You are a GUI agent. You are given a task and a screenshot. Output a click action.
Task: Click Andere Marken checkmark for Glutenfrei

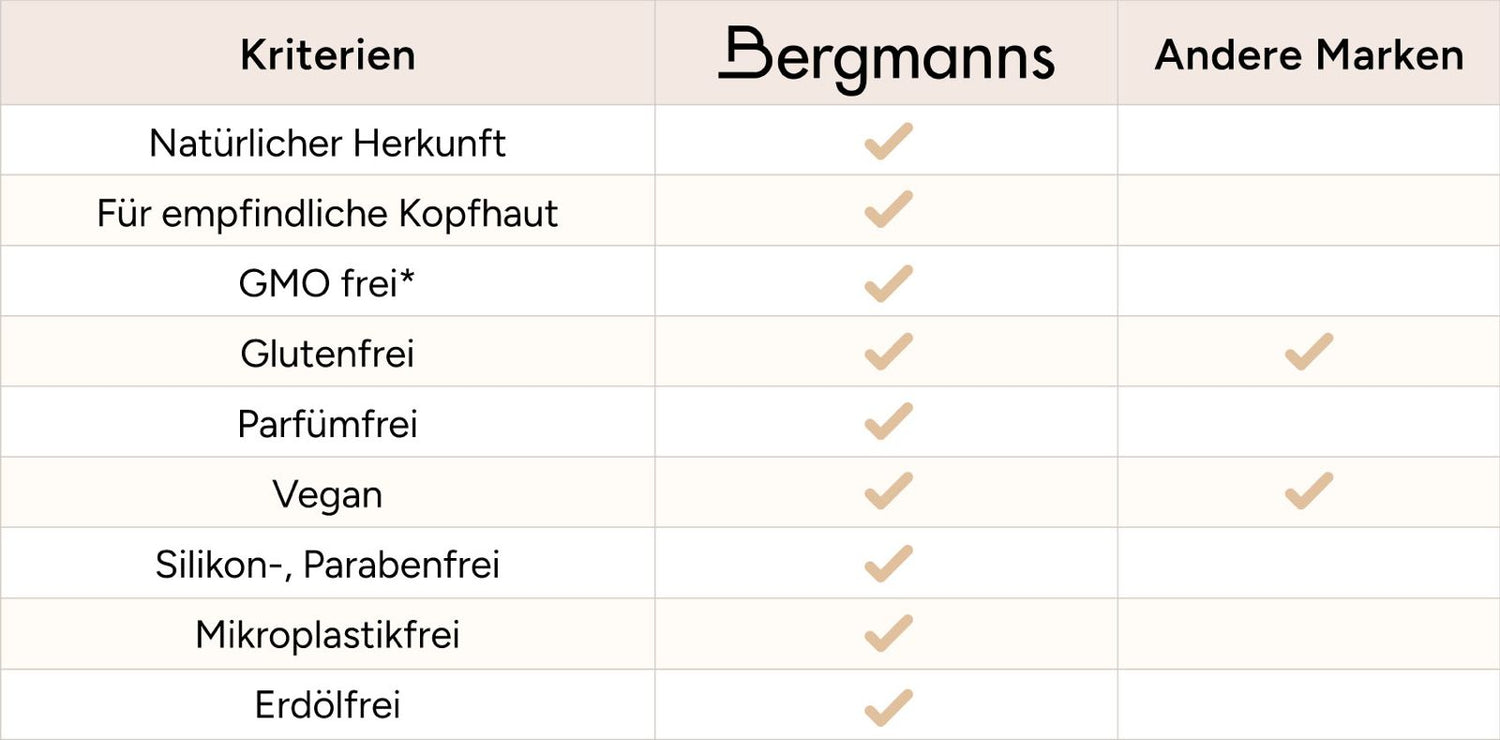(1308, 353)
